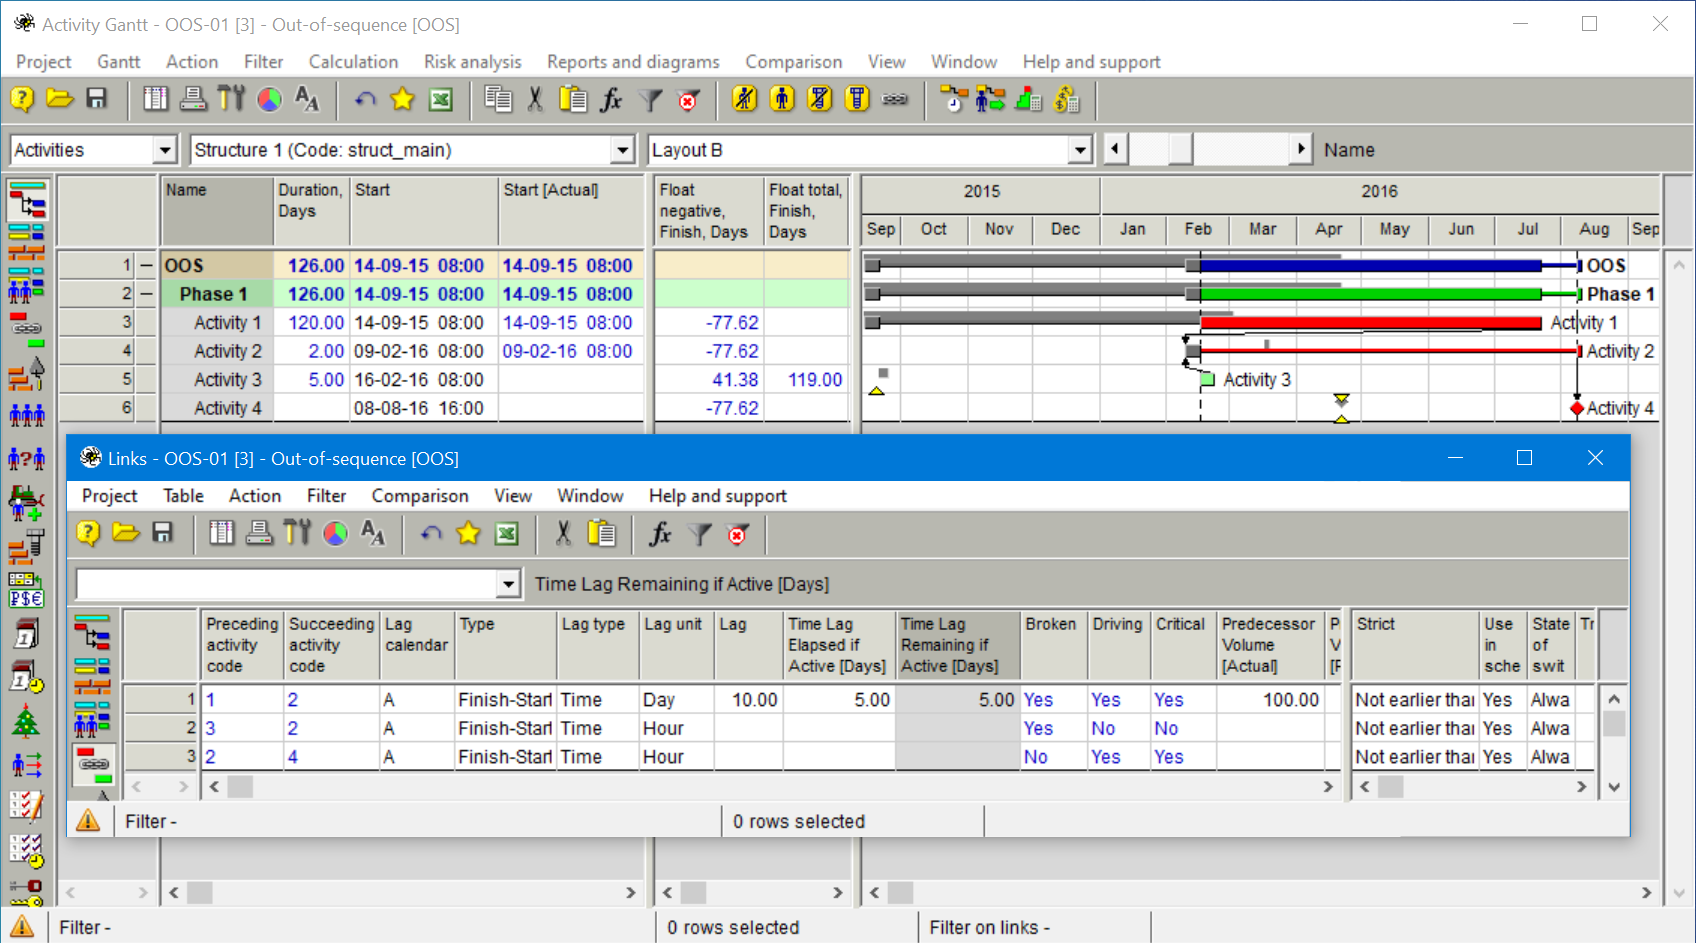Screen dimensions: 1696x943
Task: Click the Excel export icon in Links toolbar
Action: [507, 534]
